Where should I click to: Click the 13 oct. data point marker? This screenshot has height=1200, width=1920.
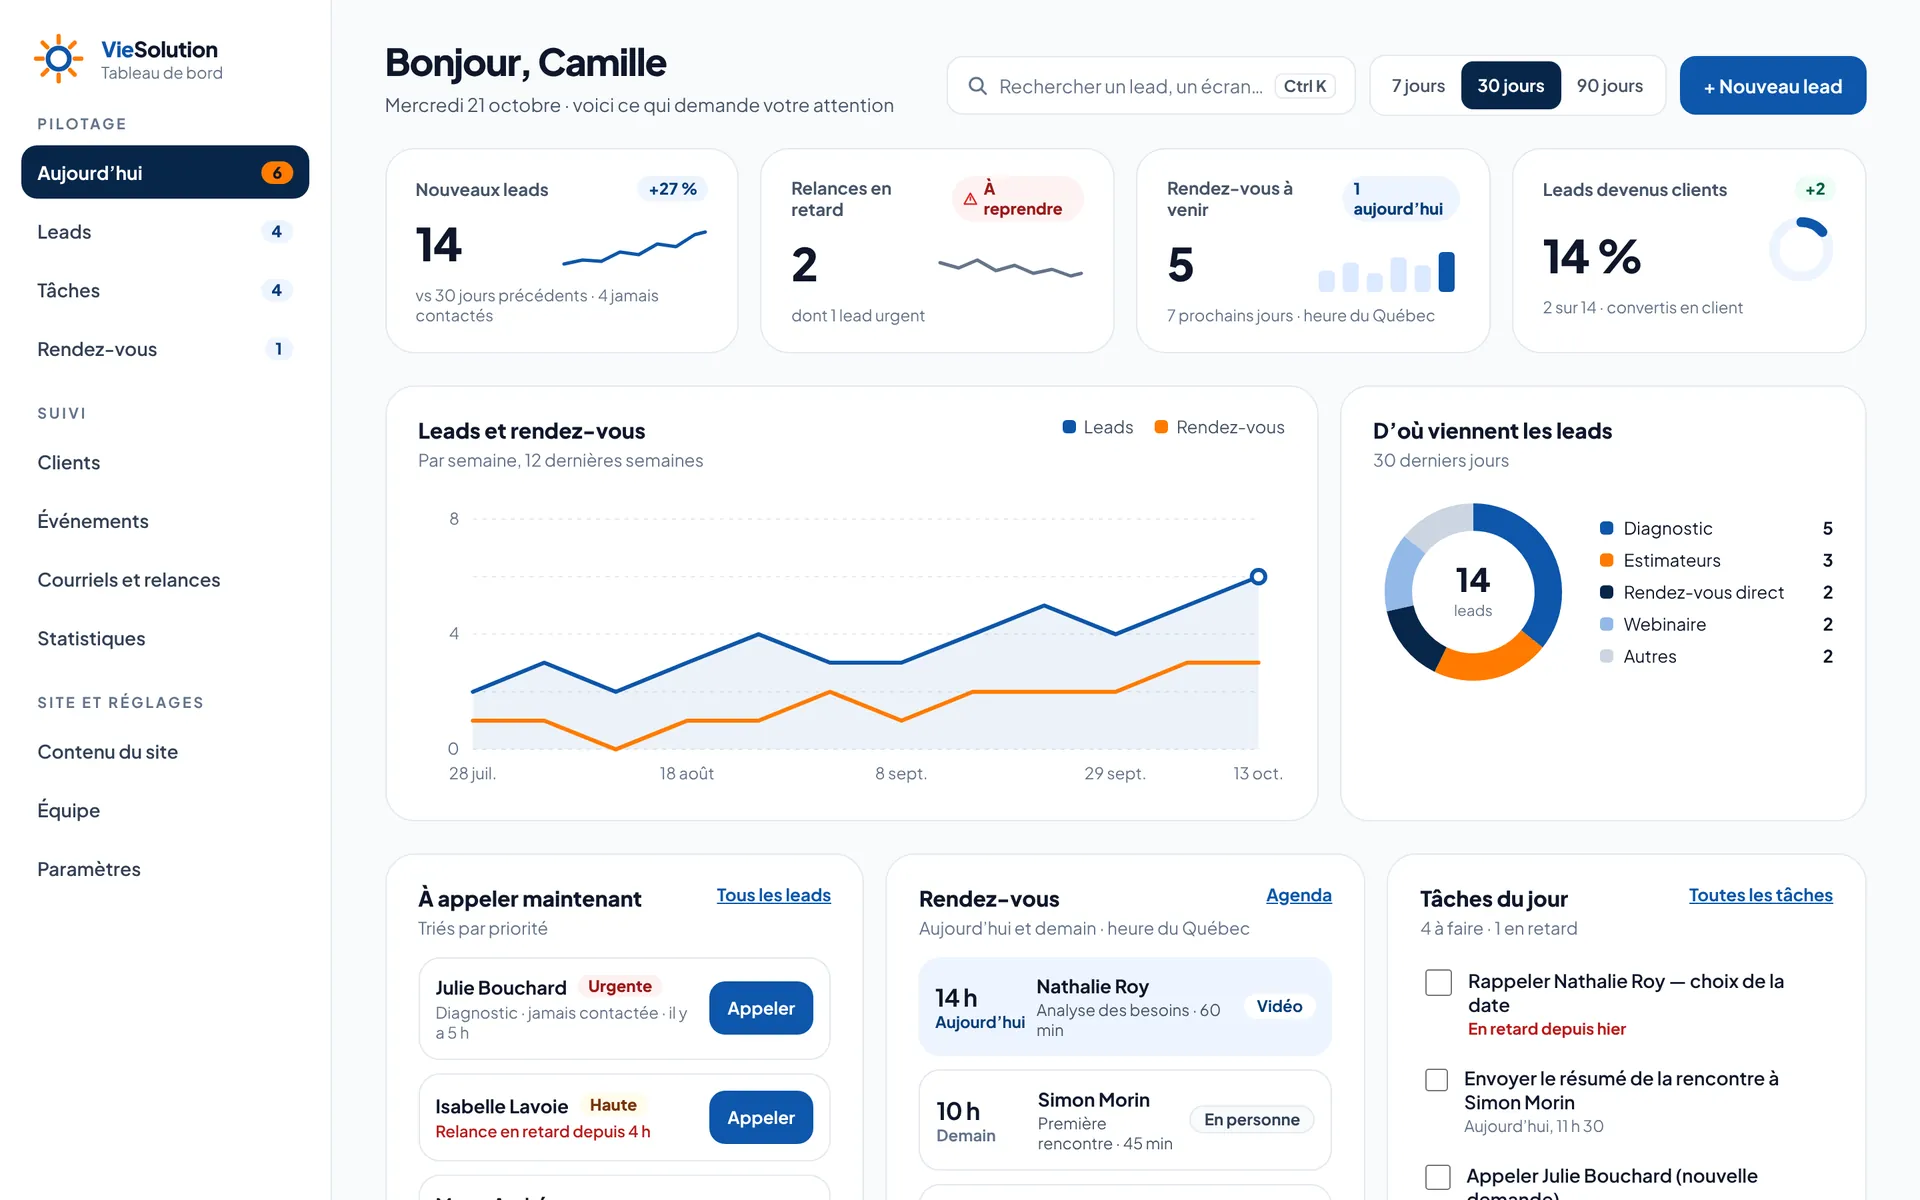click(x=1258, y=576)
